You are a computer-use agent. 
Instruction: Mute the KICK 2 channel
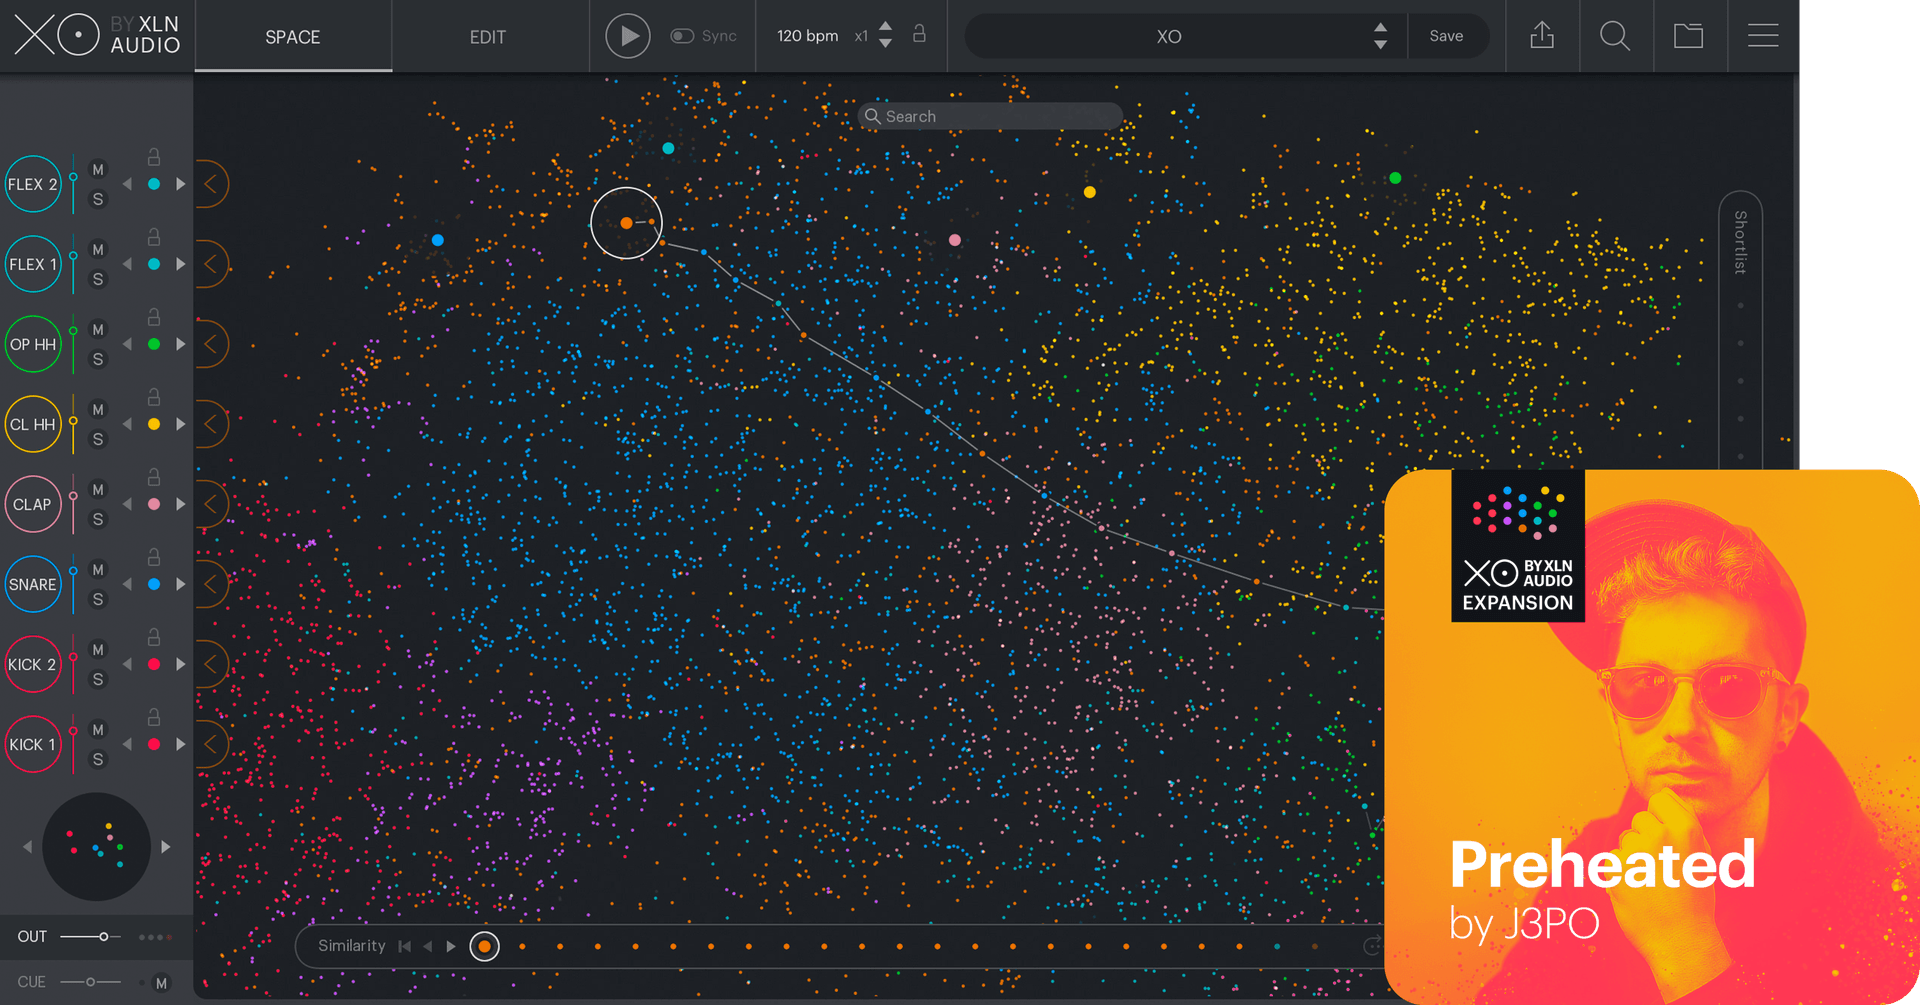(98, 650)
